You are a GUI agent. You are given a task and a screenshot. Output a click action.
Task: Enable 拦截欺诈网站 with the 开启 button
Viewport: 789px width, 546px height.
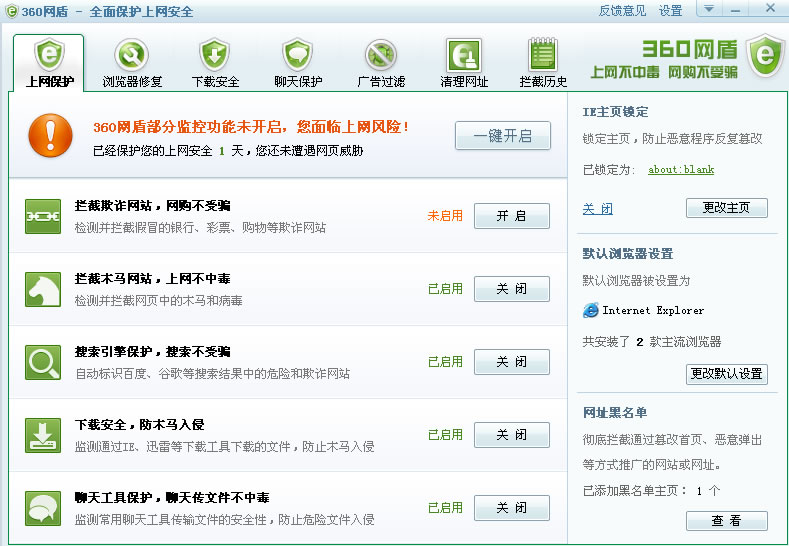tap(511, 216)
